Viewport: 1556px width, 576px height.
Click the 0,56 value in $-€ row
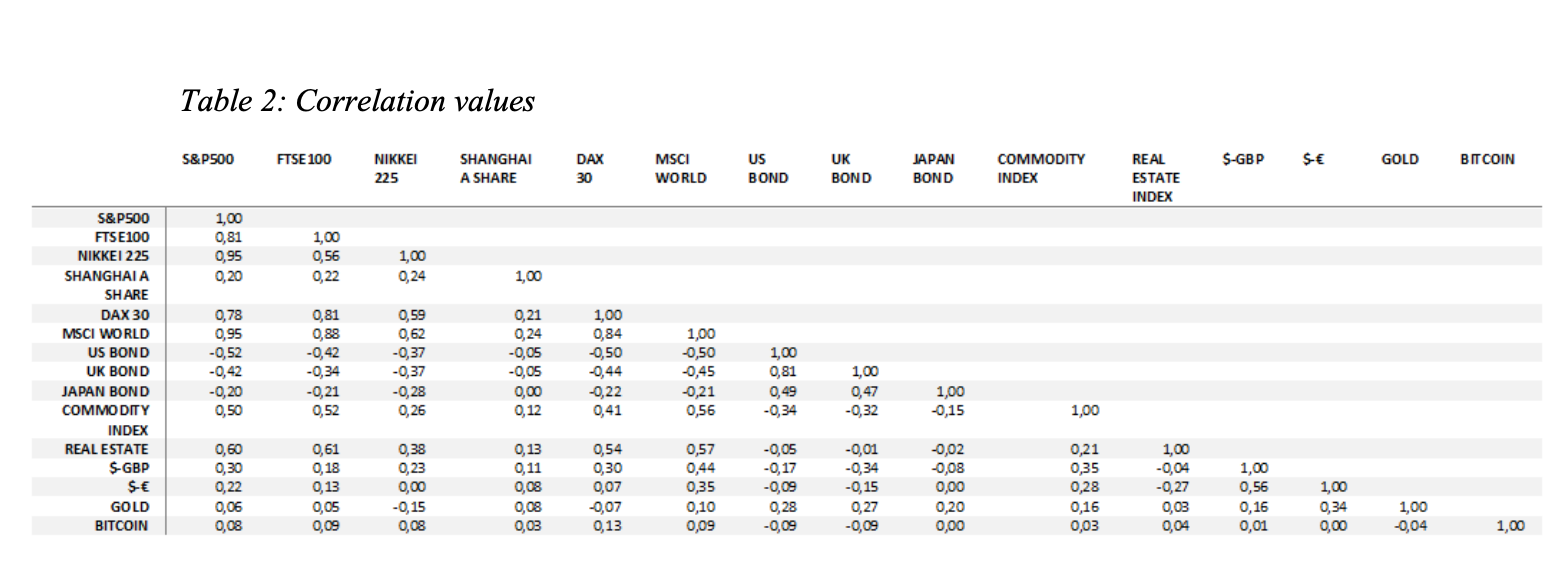[1254, 487]
